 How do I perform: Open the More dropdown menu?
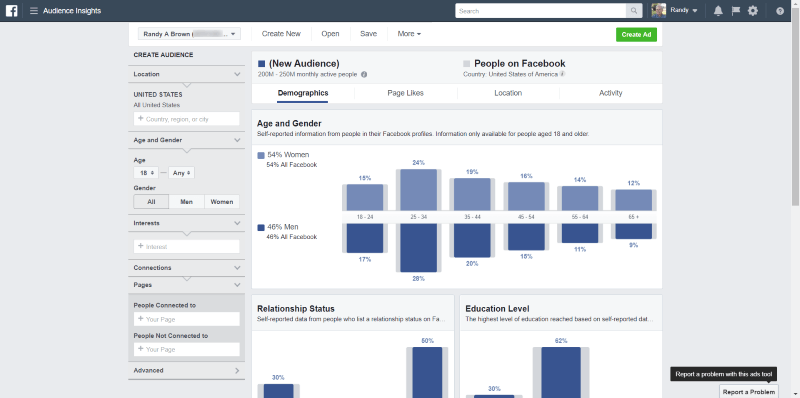coord(409,34)
